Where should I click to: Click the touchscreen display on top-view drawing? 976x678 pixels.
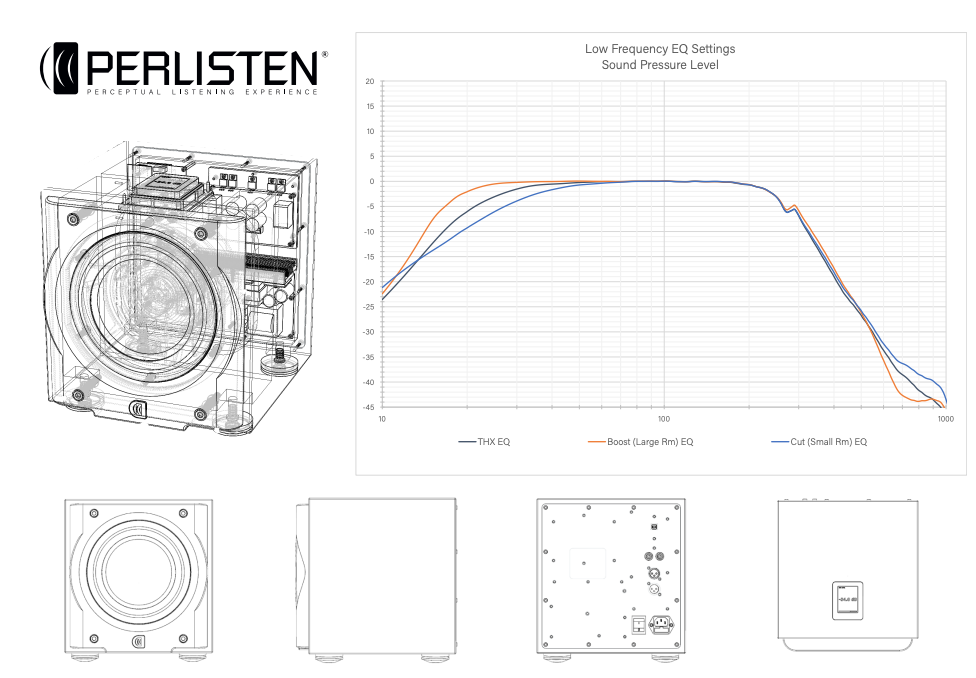tap(848, 598)
